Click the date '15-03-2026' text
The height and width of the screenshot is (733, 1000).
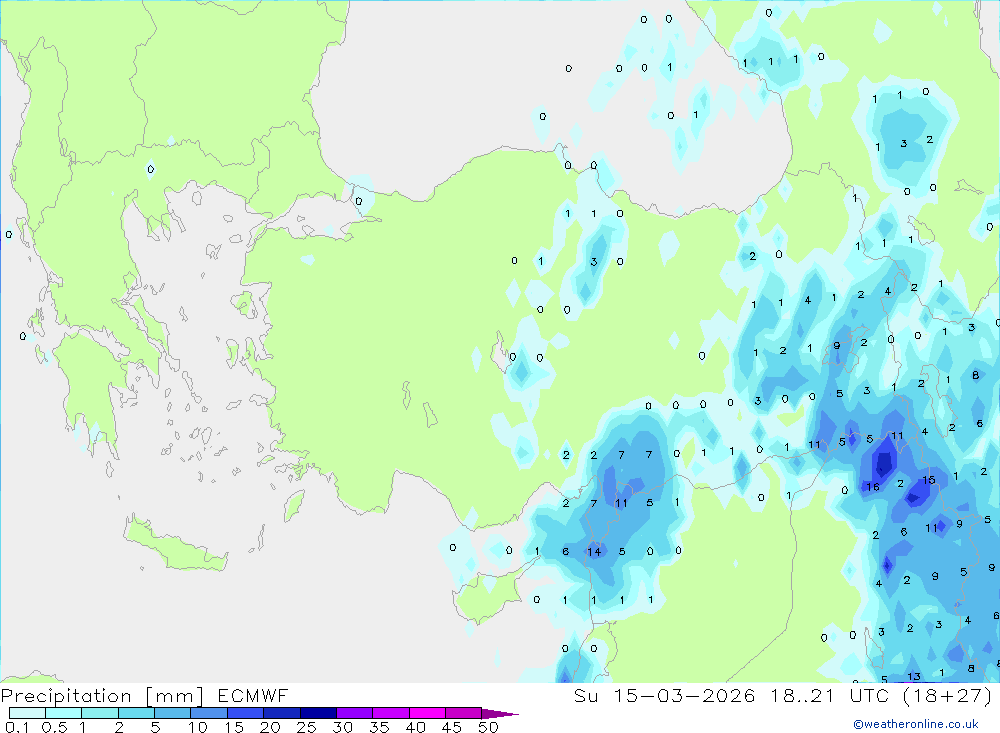684,695
